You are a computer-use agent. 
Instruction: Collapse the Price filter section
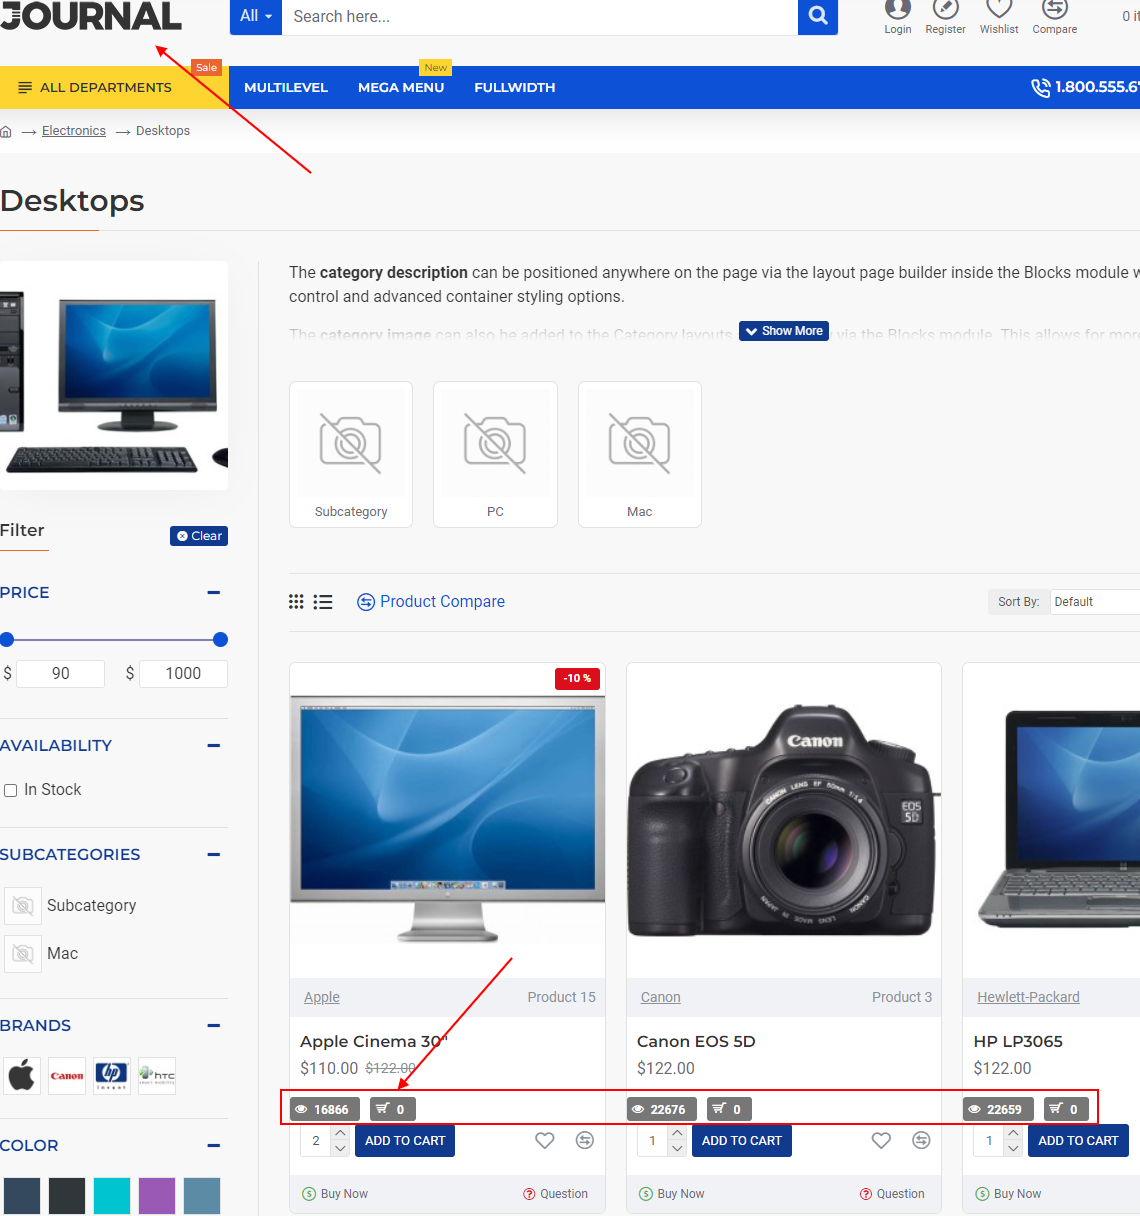tap(213, 592)
